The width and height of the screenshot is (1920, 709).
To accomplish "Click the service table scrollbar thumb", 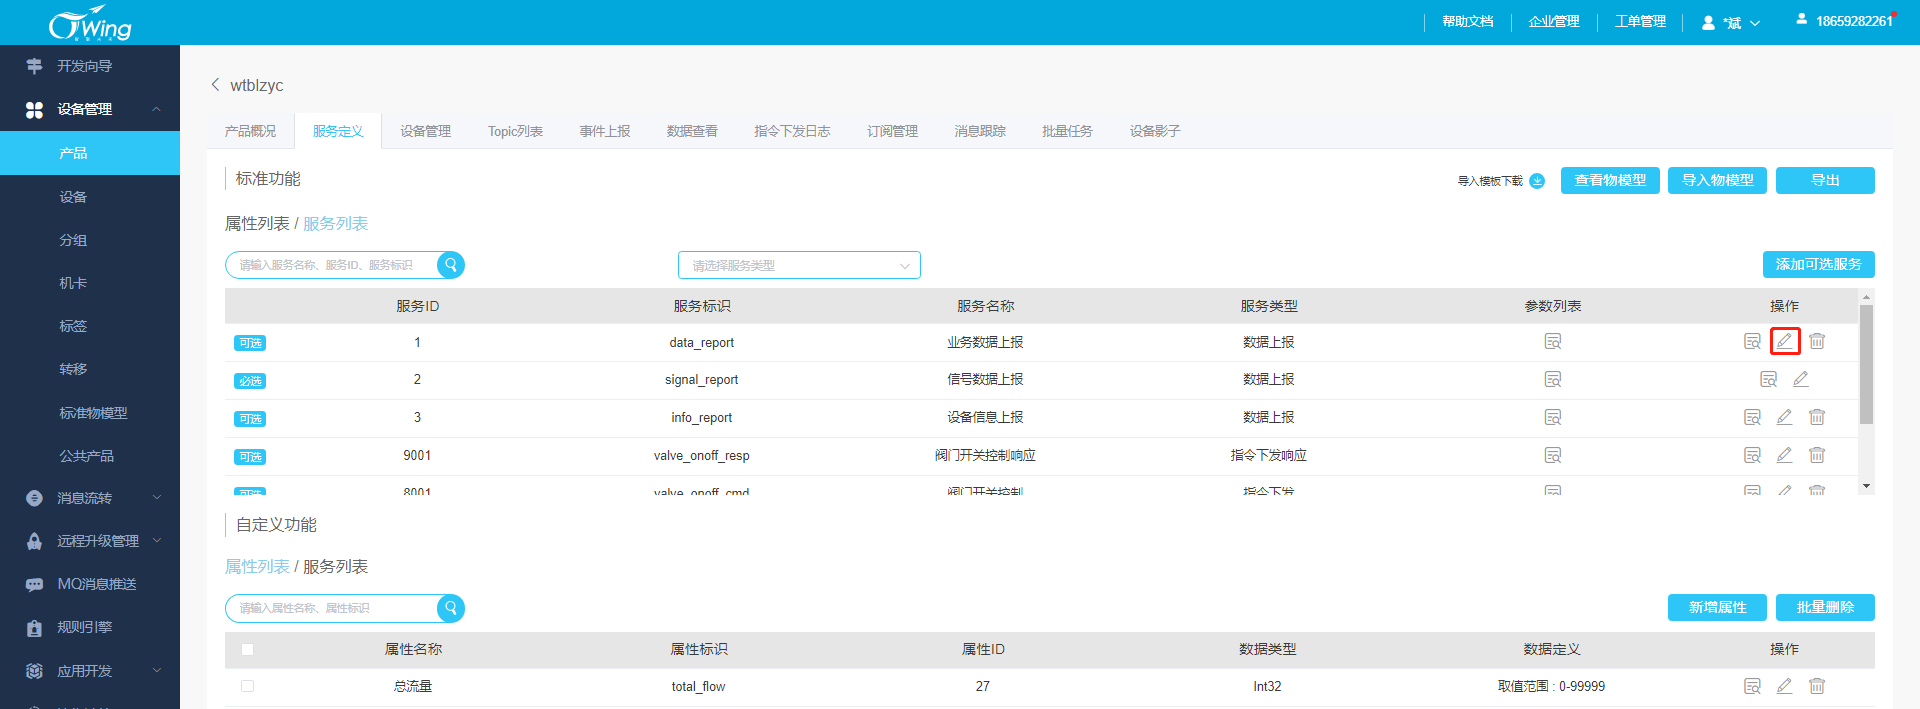I will pos(1866,364).
